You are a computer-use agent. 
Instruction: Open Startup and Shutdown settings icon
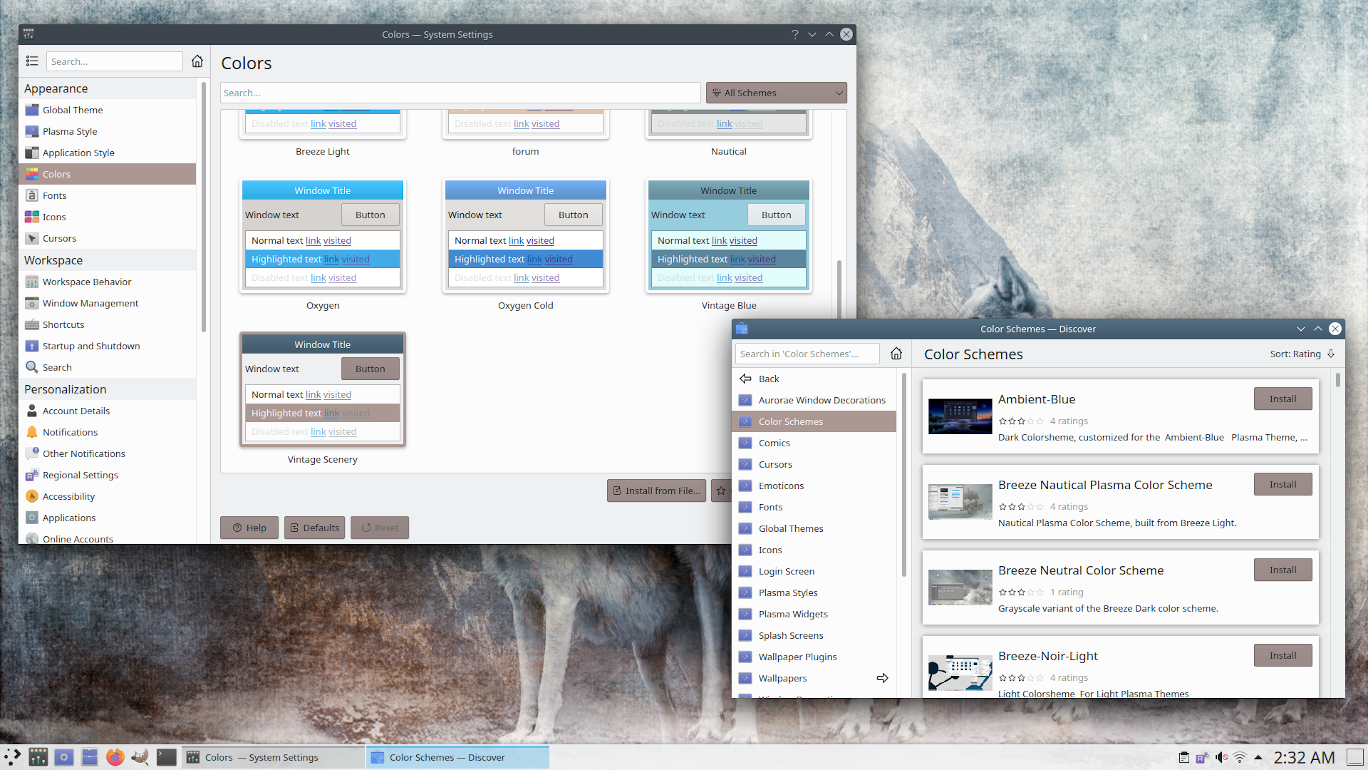tap(32, 346)
